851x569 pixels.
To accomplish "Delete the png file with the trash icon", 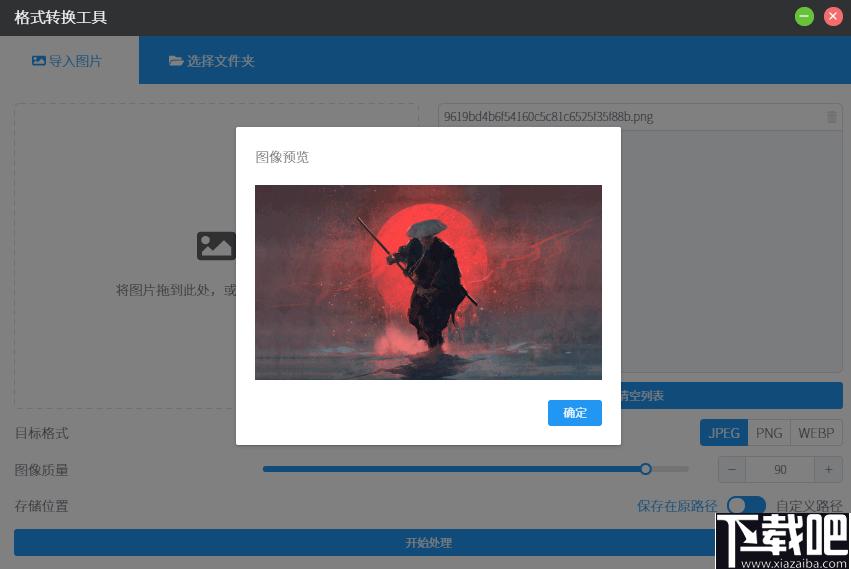I will [831, 117].
